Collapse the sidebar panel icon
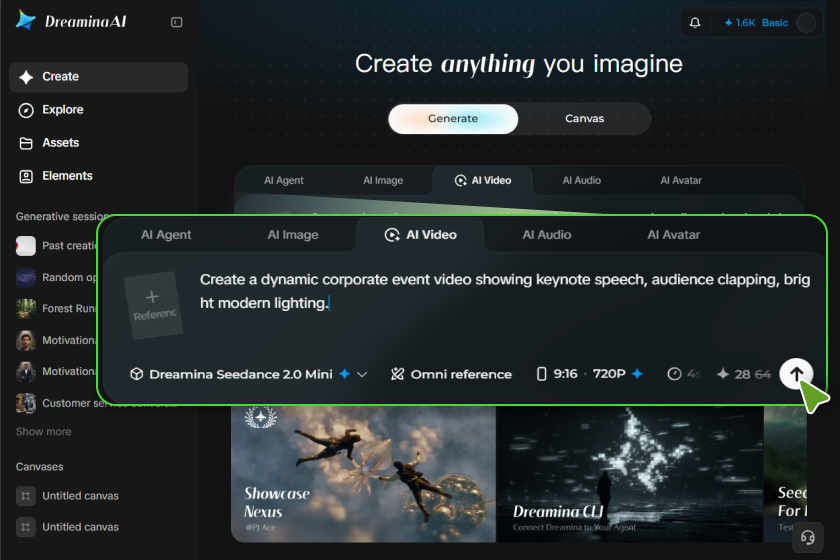Screen dimensions: 840x560 point(176,22)
